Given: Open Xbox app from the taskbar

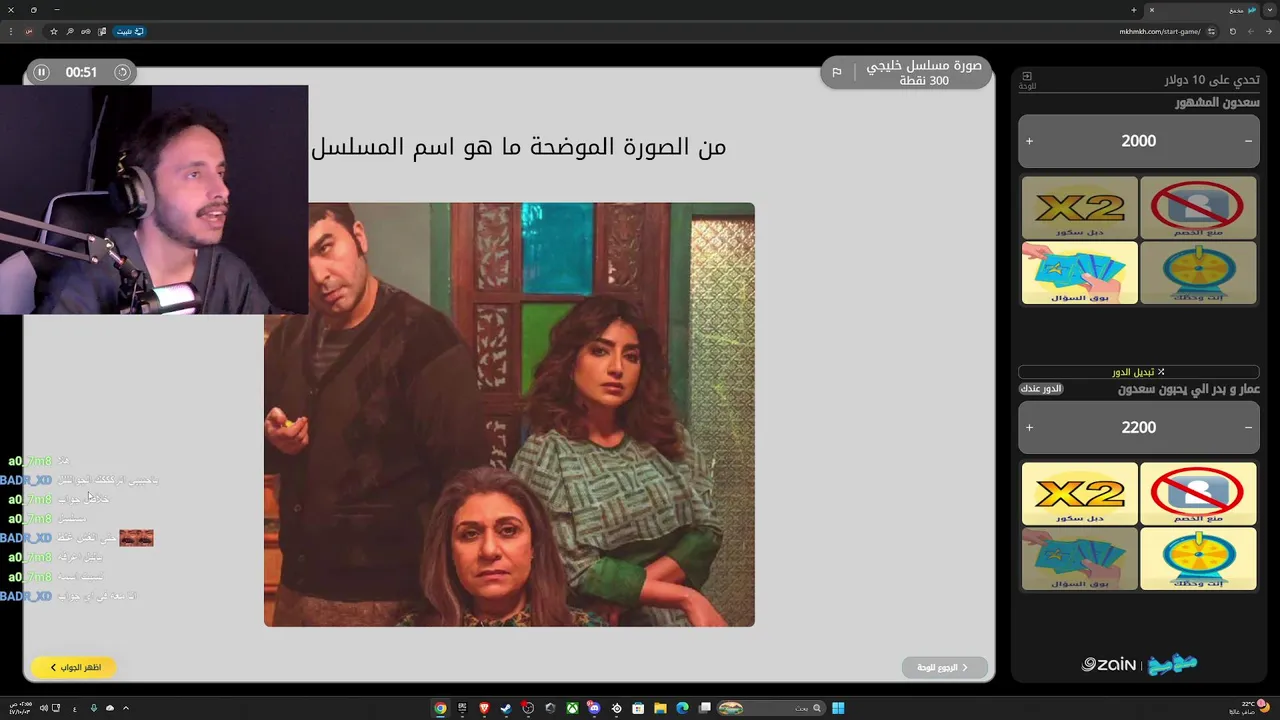Looking at the screenshot, I should point(572,708).
